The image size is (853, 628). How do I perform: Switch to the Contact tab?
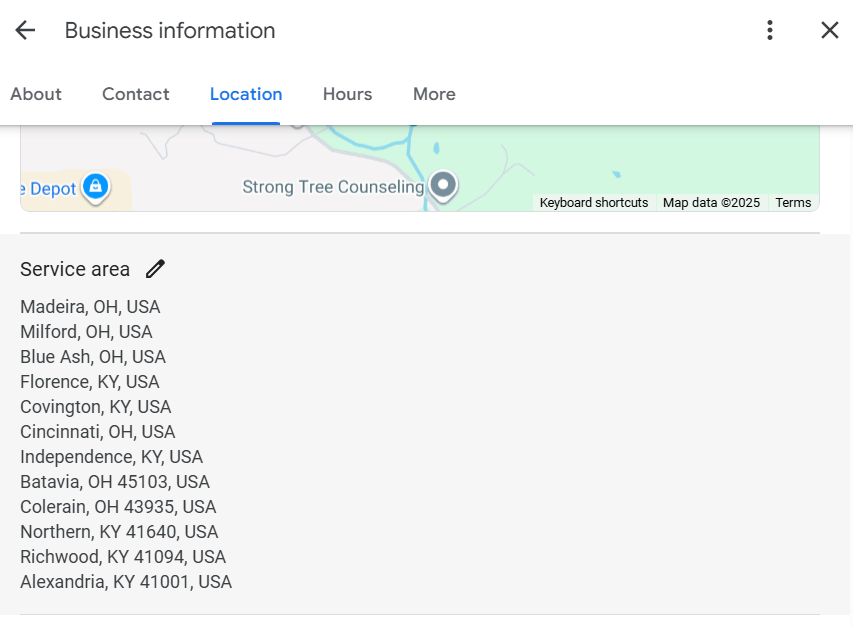(x=135, y=94)
